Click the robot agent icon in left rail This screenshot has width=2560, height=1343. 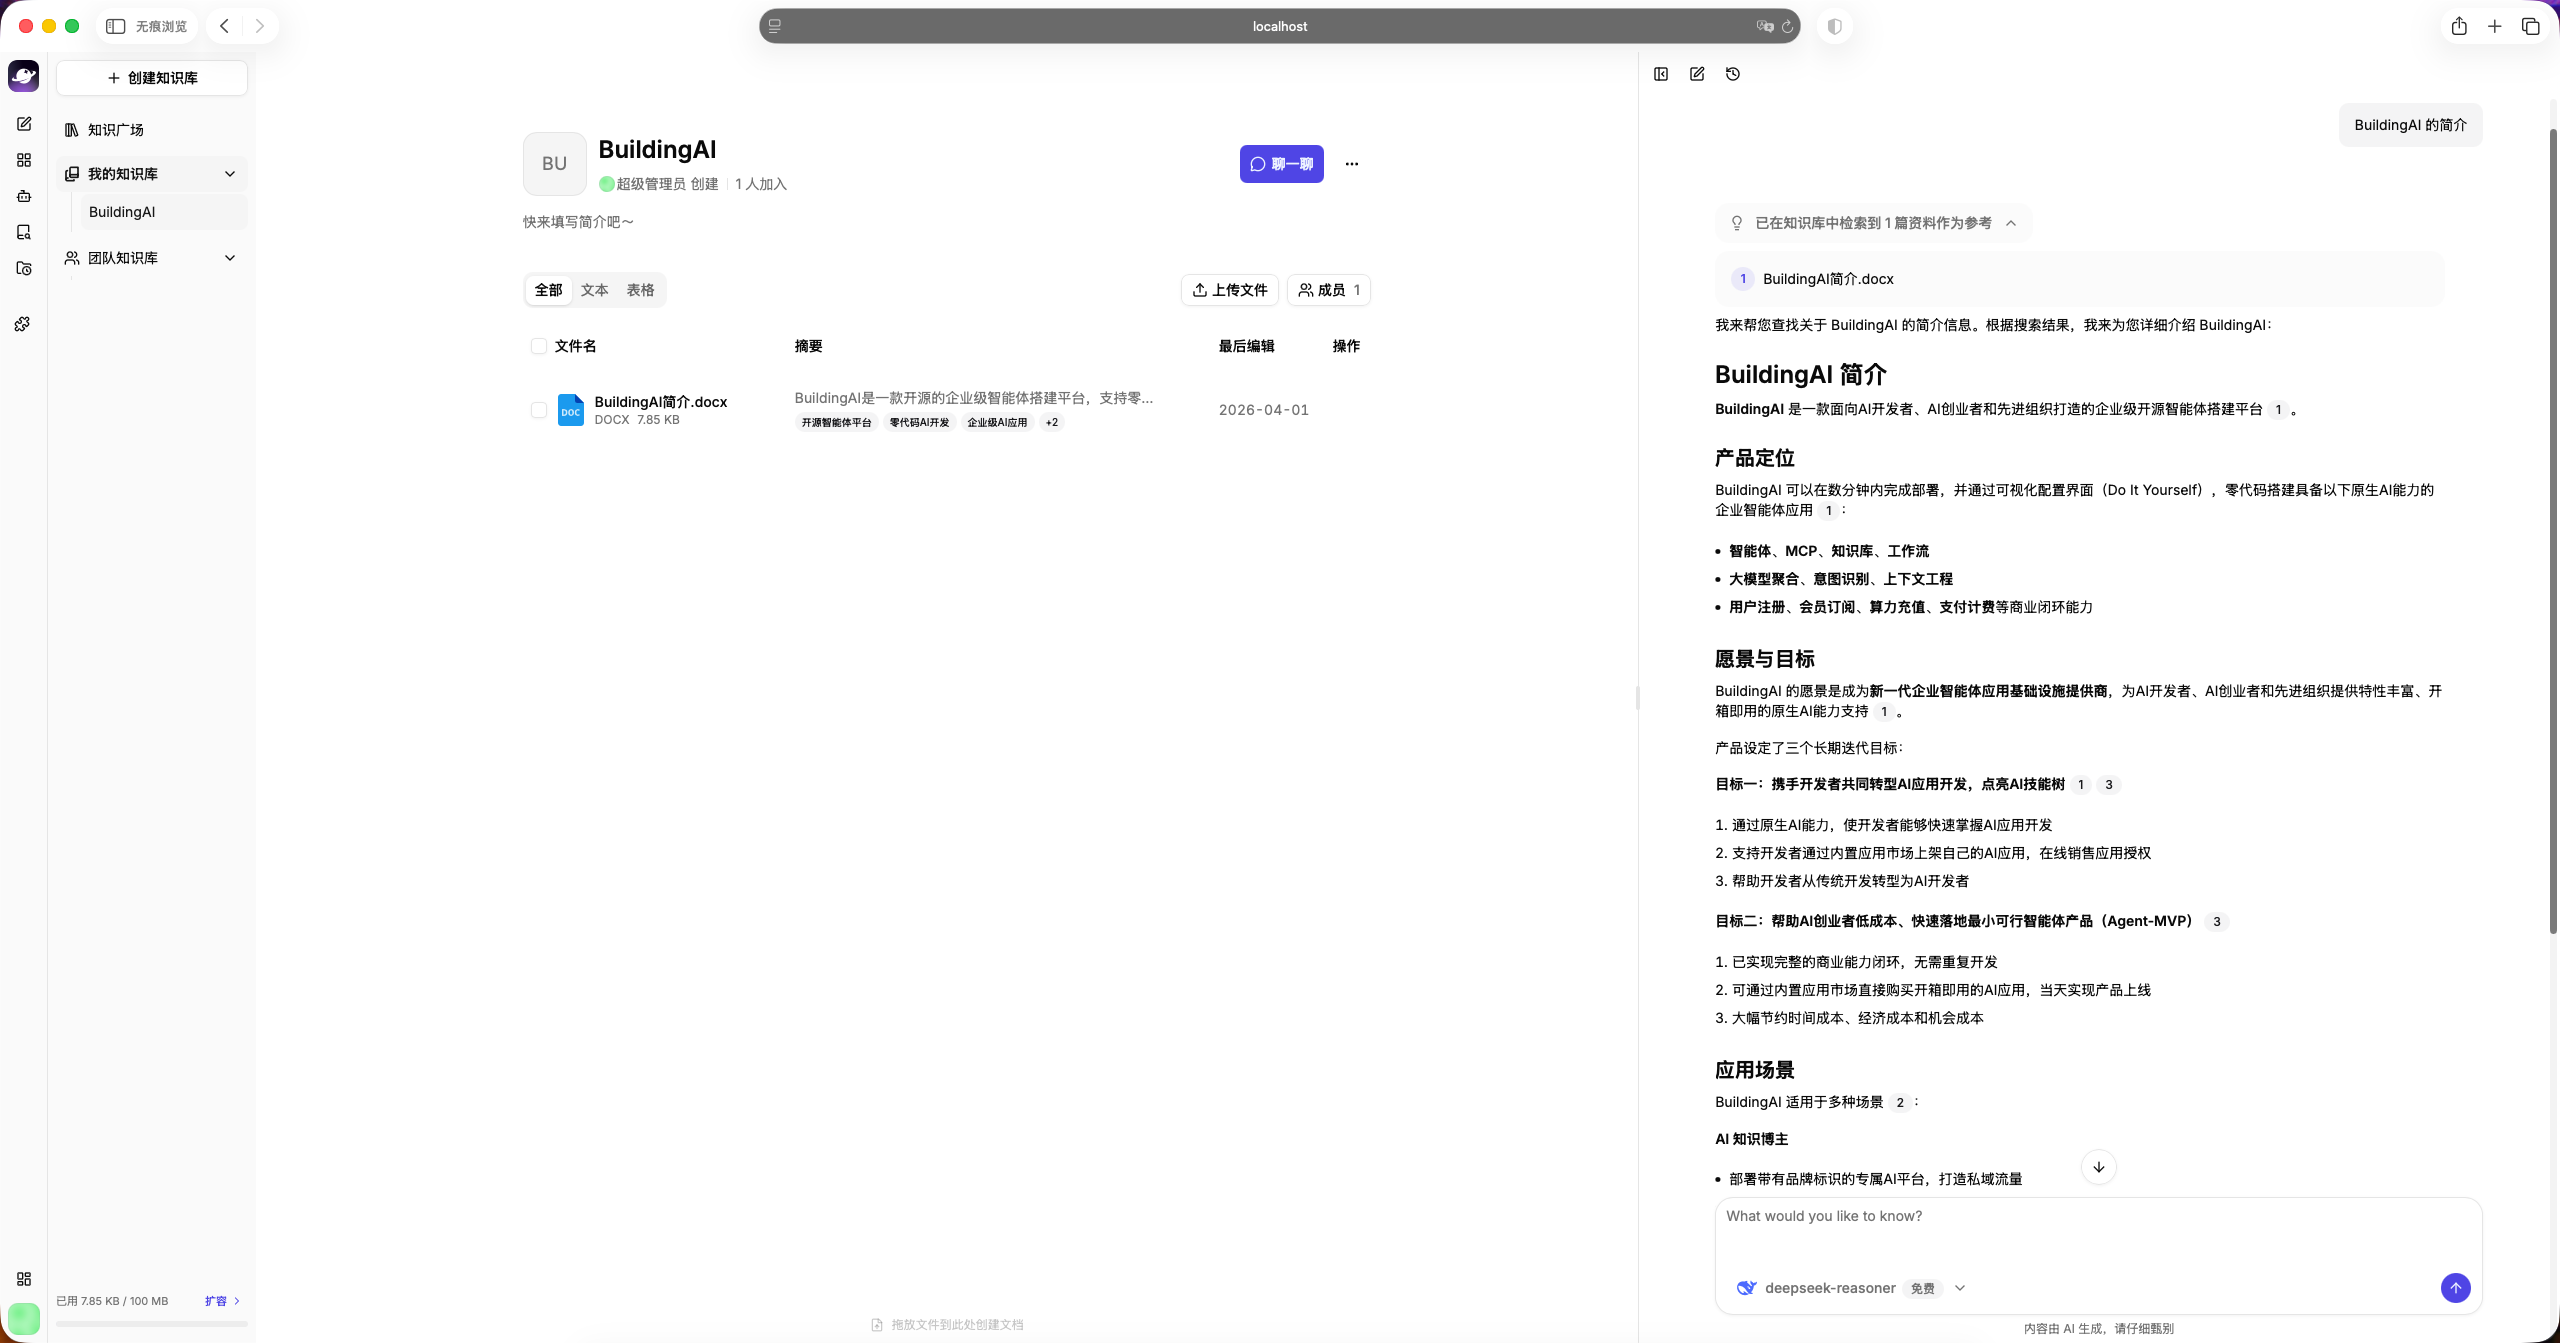24,196
